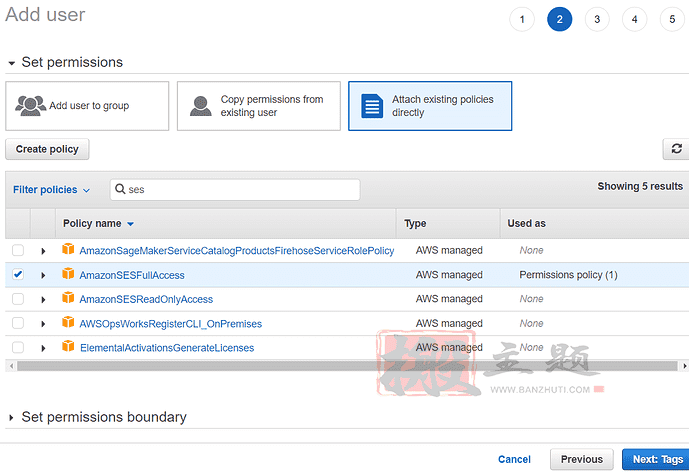Image resolution: width=689 pixels, height=472 pixels.
Task: Click policy icon beside ElementalActivationsGenerateLicenses
Action: pyautogui.click(x=68, y=346)
